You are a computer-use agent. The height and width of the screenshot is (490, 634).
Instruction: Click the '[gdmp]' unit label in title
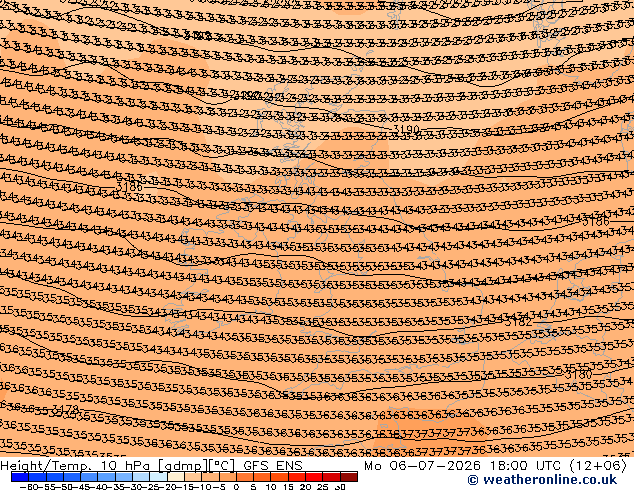(183, 466)
